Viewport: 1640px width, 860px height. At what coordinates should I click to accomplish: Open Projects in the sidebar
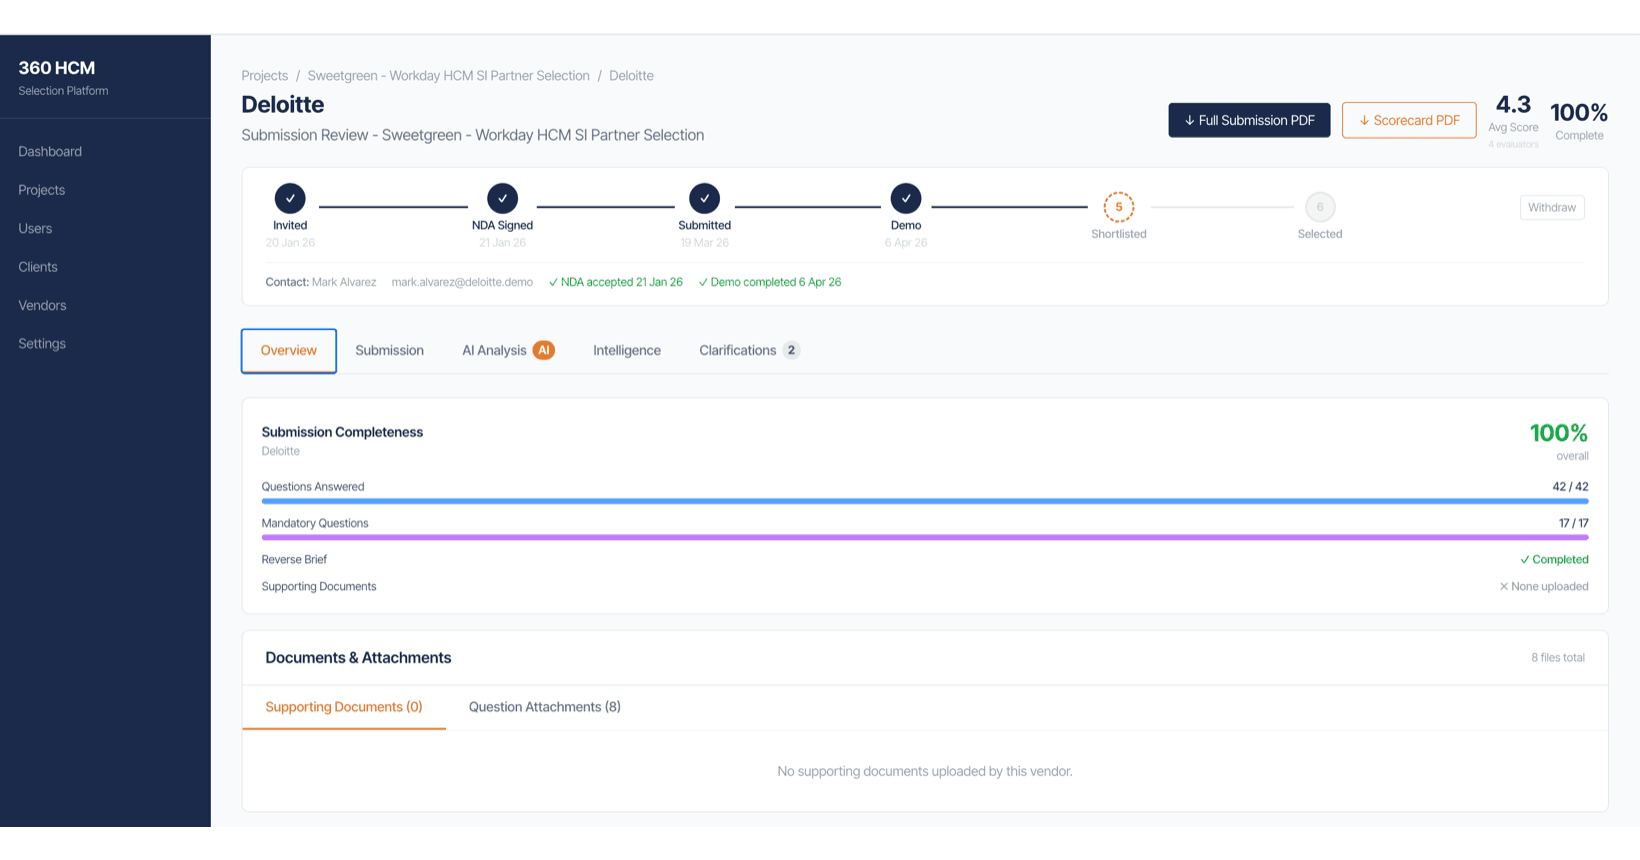pyautogui.click(x=41, y=190)
